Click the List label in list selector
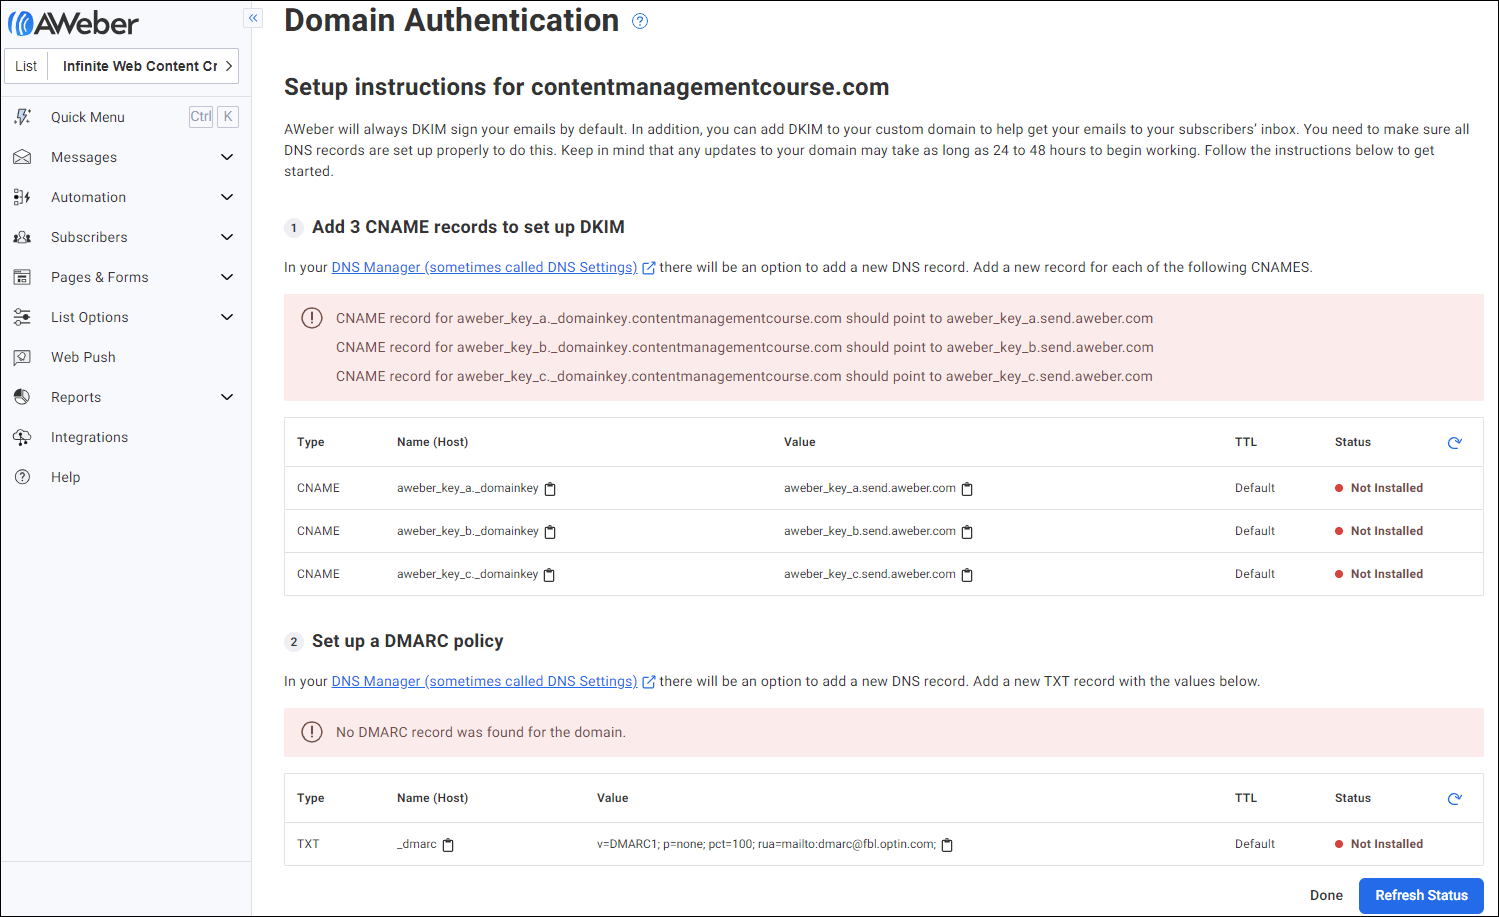The height and width of the screenshot is (917, 1499). [26, 66]
